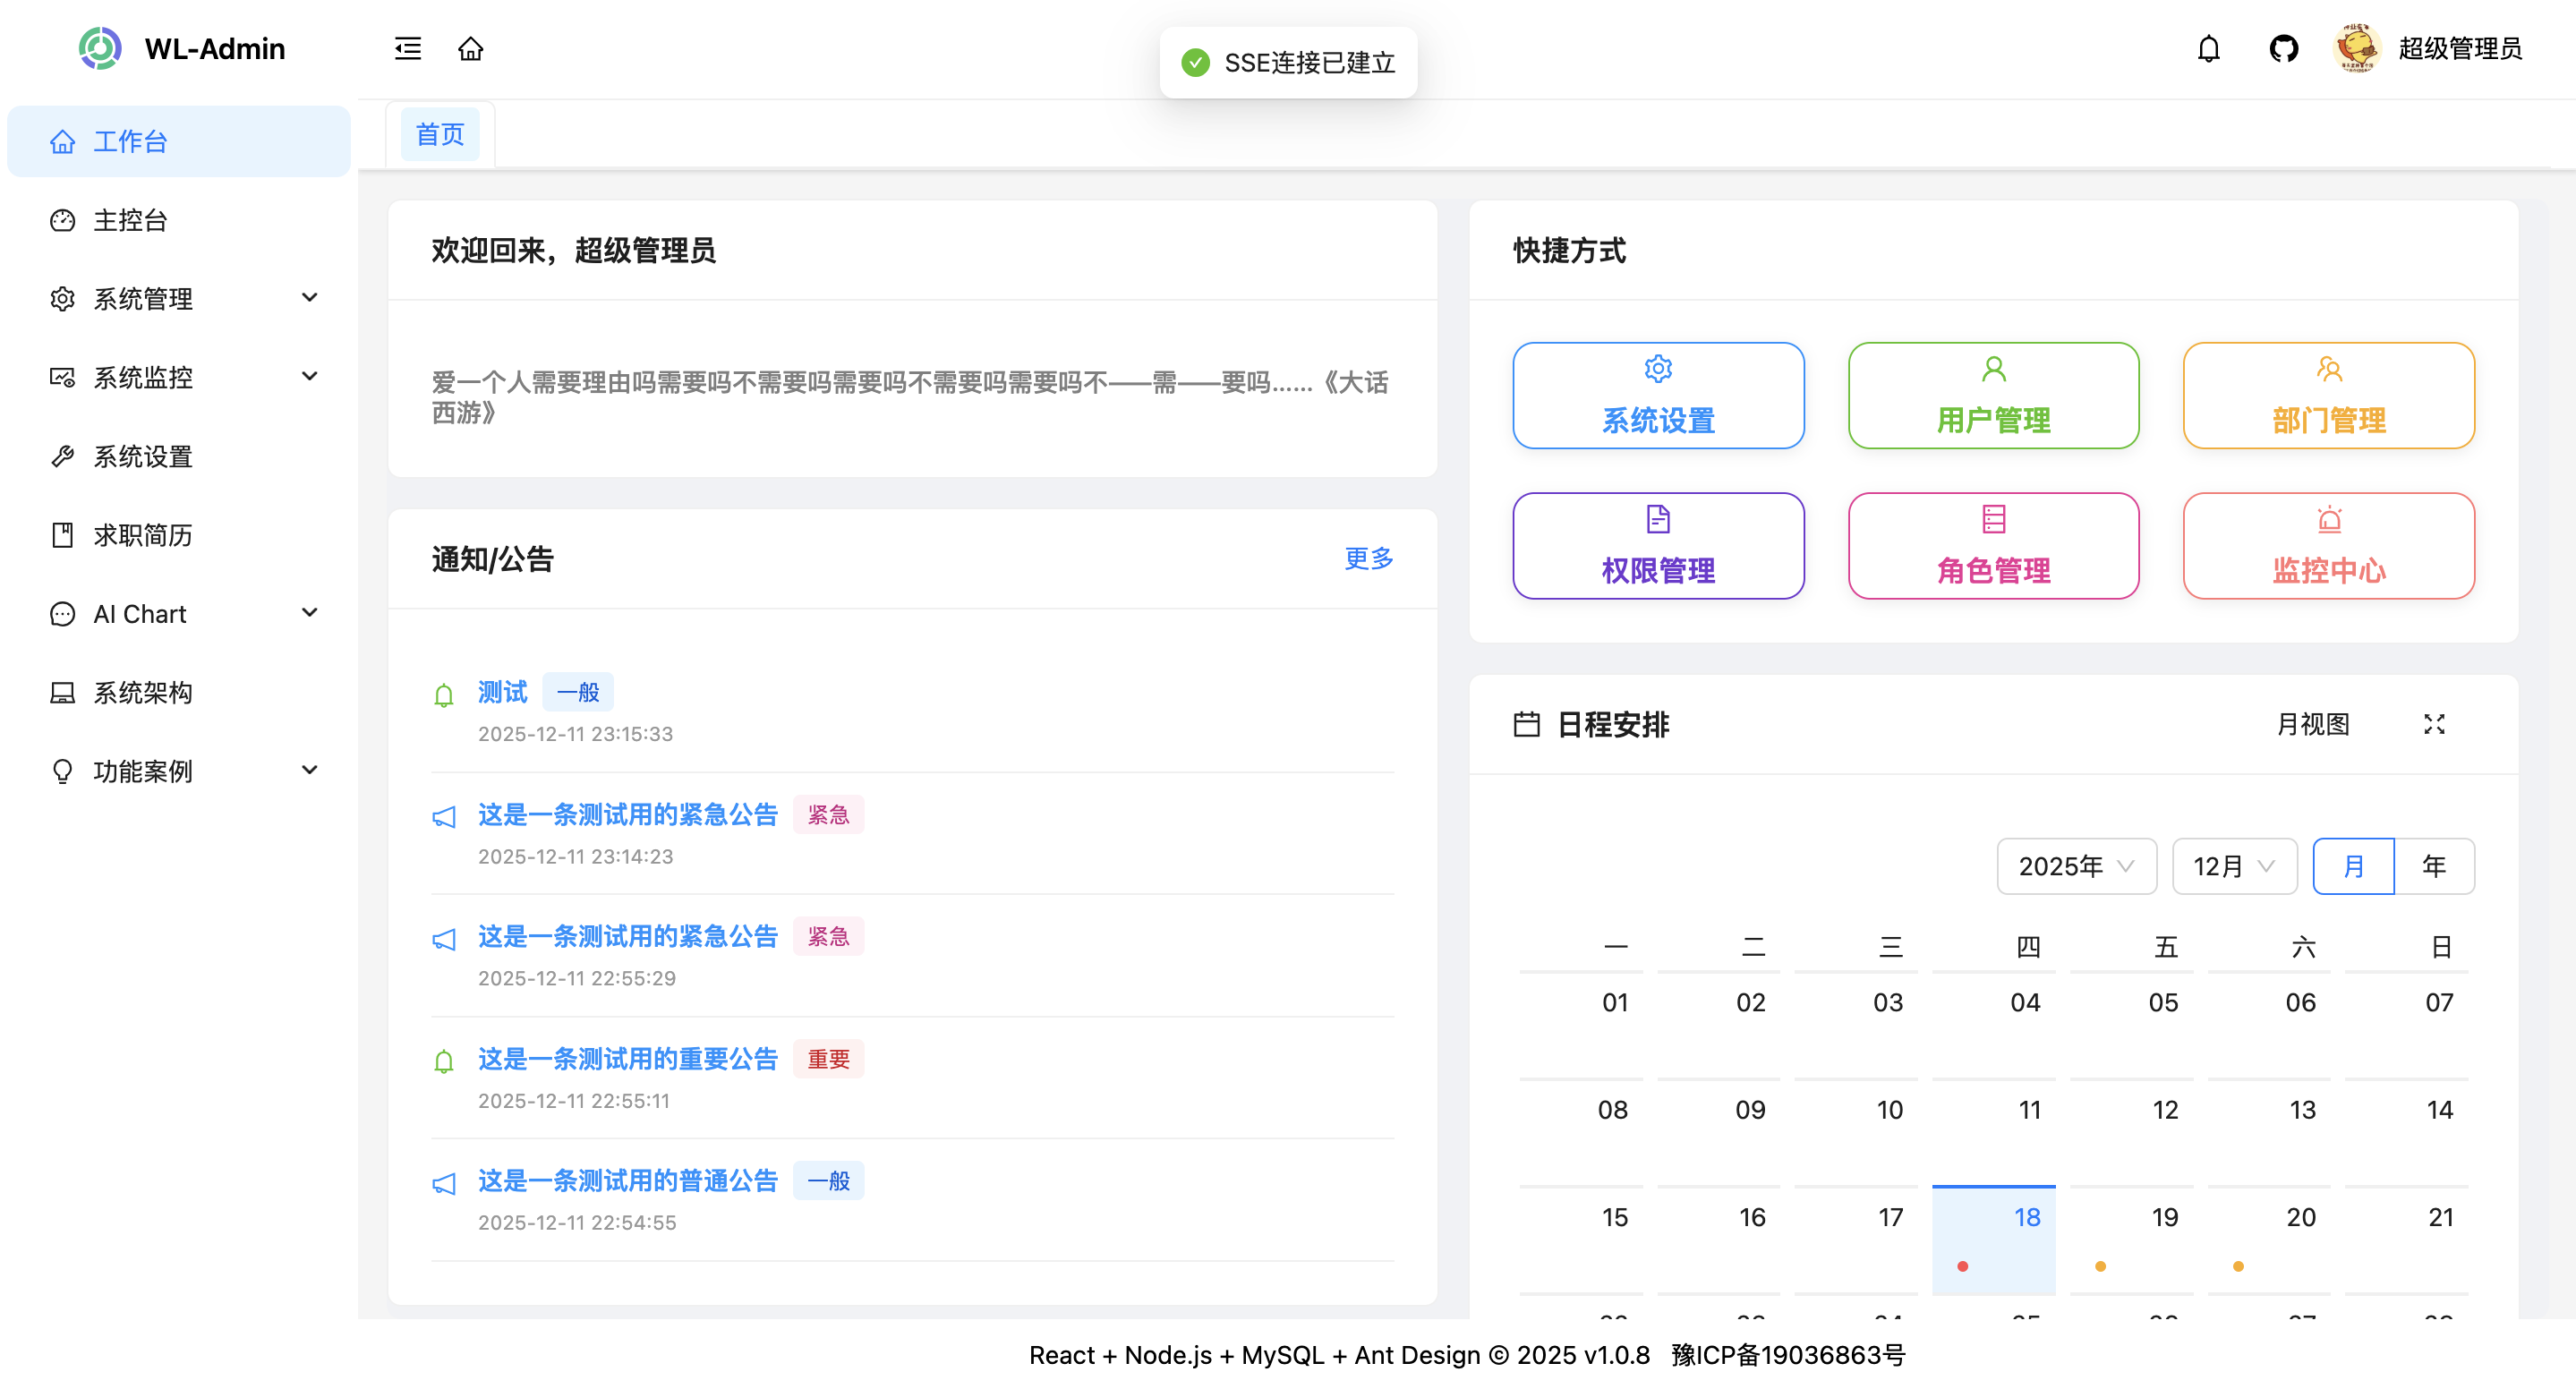Expand the 系统管理 menu
Screen dimensions: 2576x1389
coord(143,298)
